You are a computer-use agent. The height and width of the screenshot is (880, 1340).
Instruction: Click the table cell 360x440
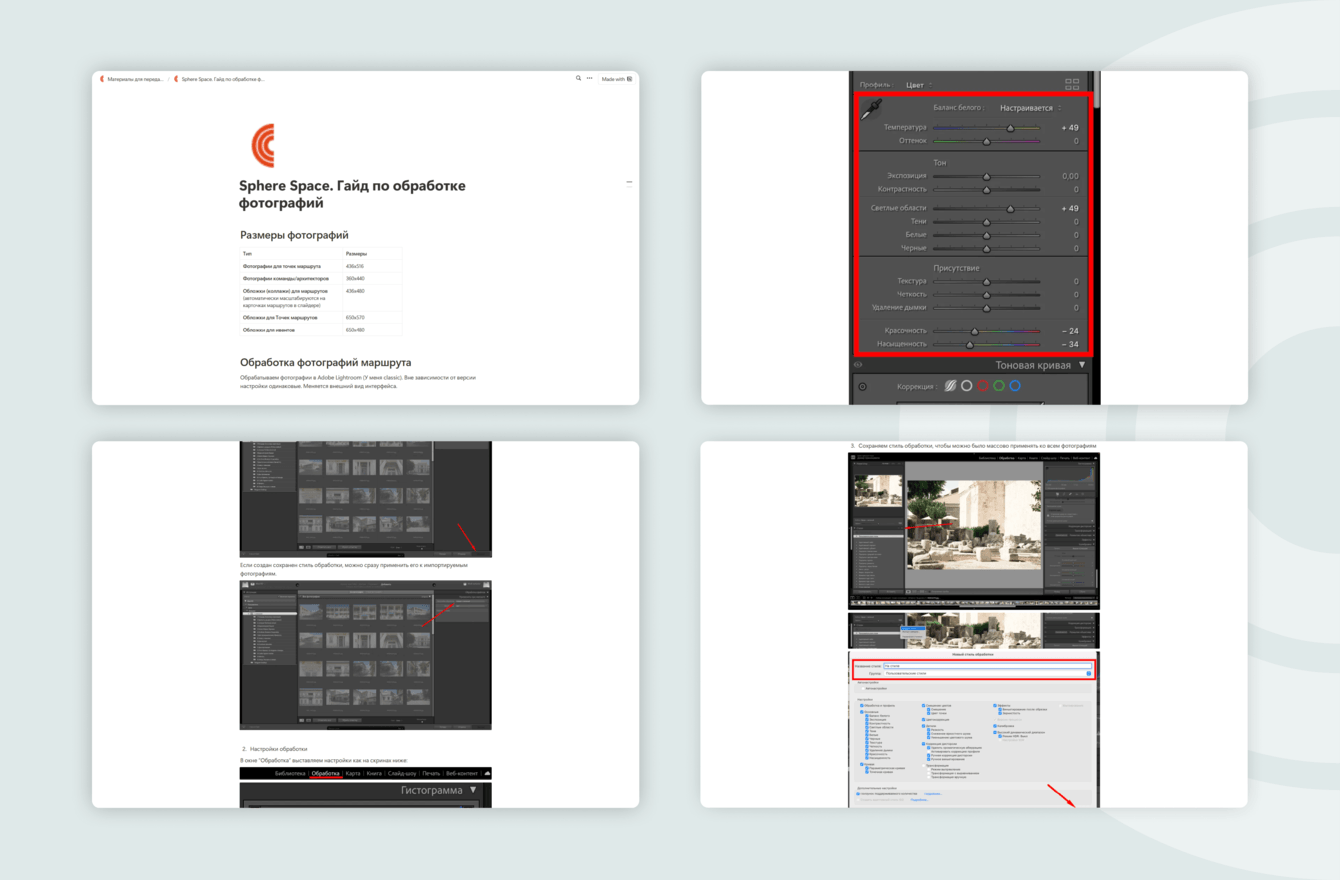coord(372,279)
